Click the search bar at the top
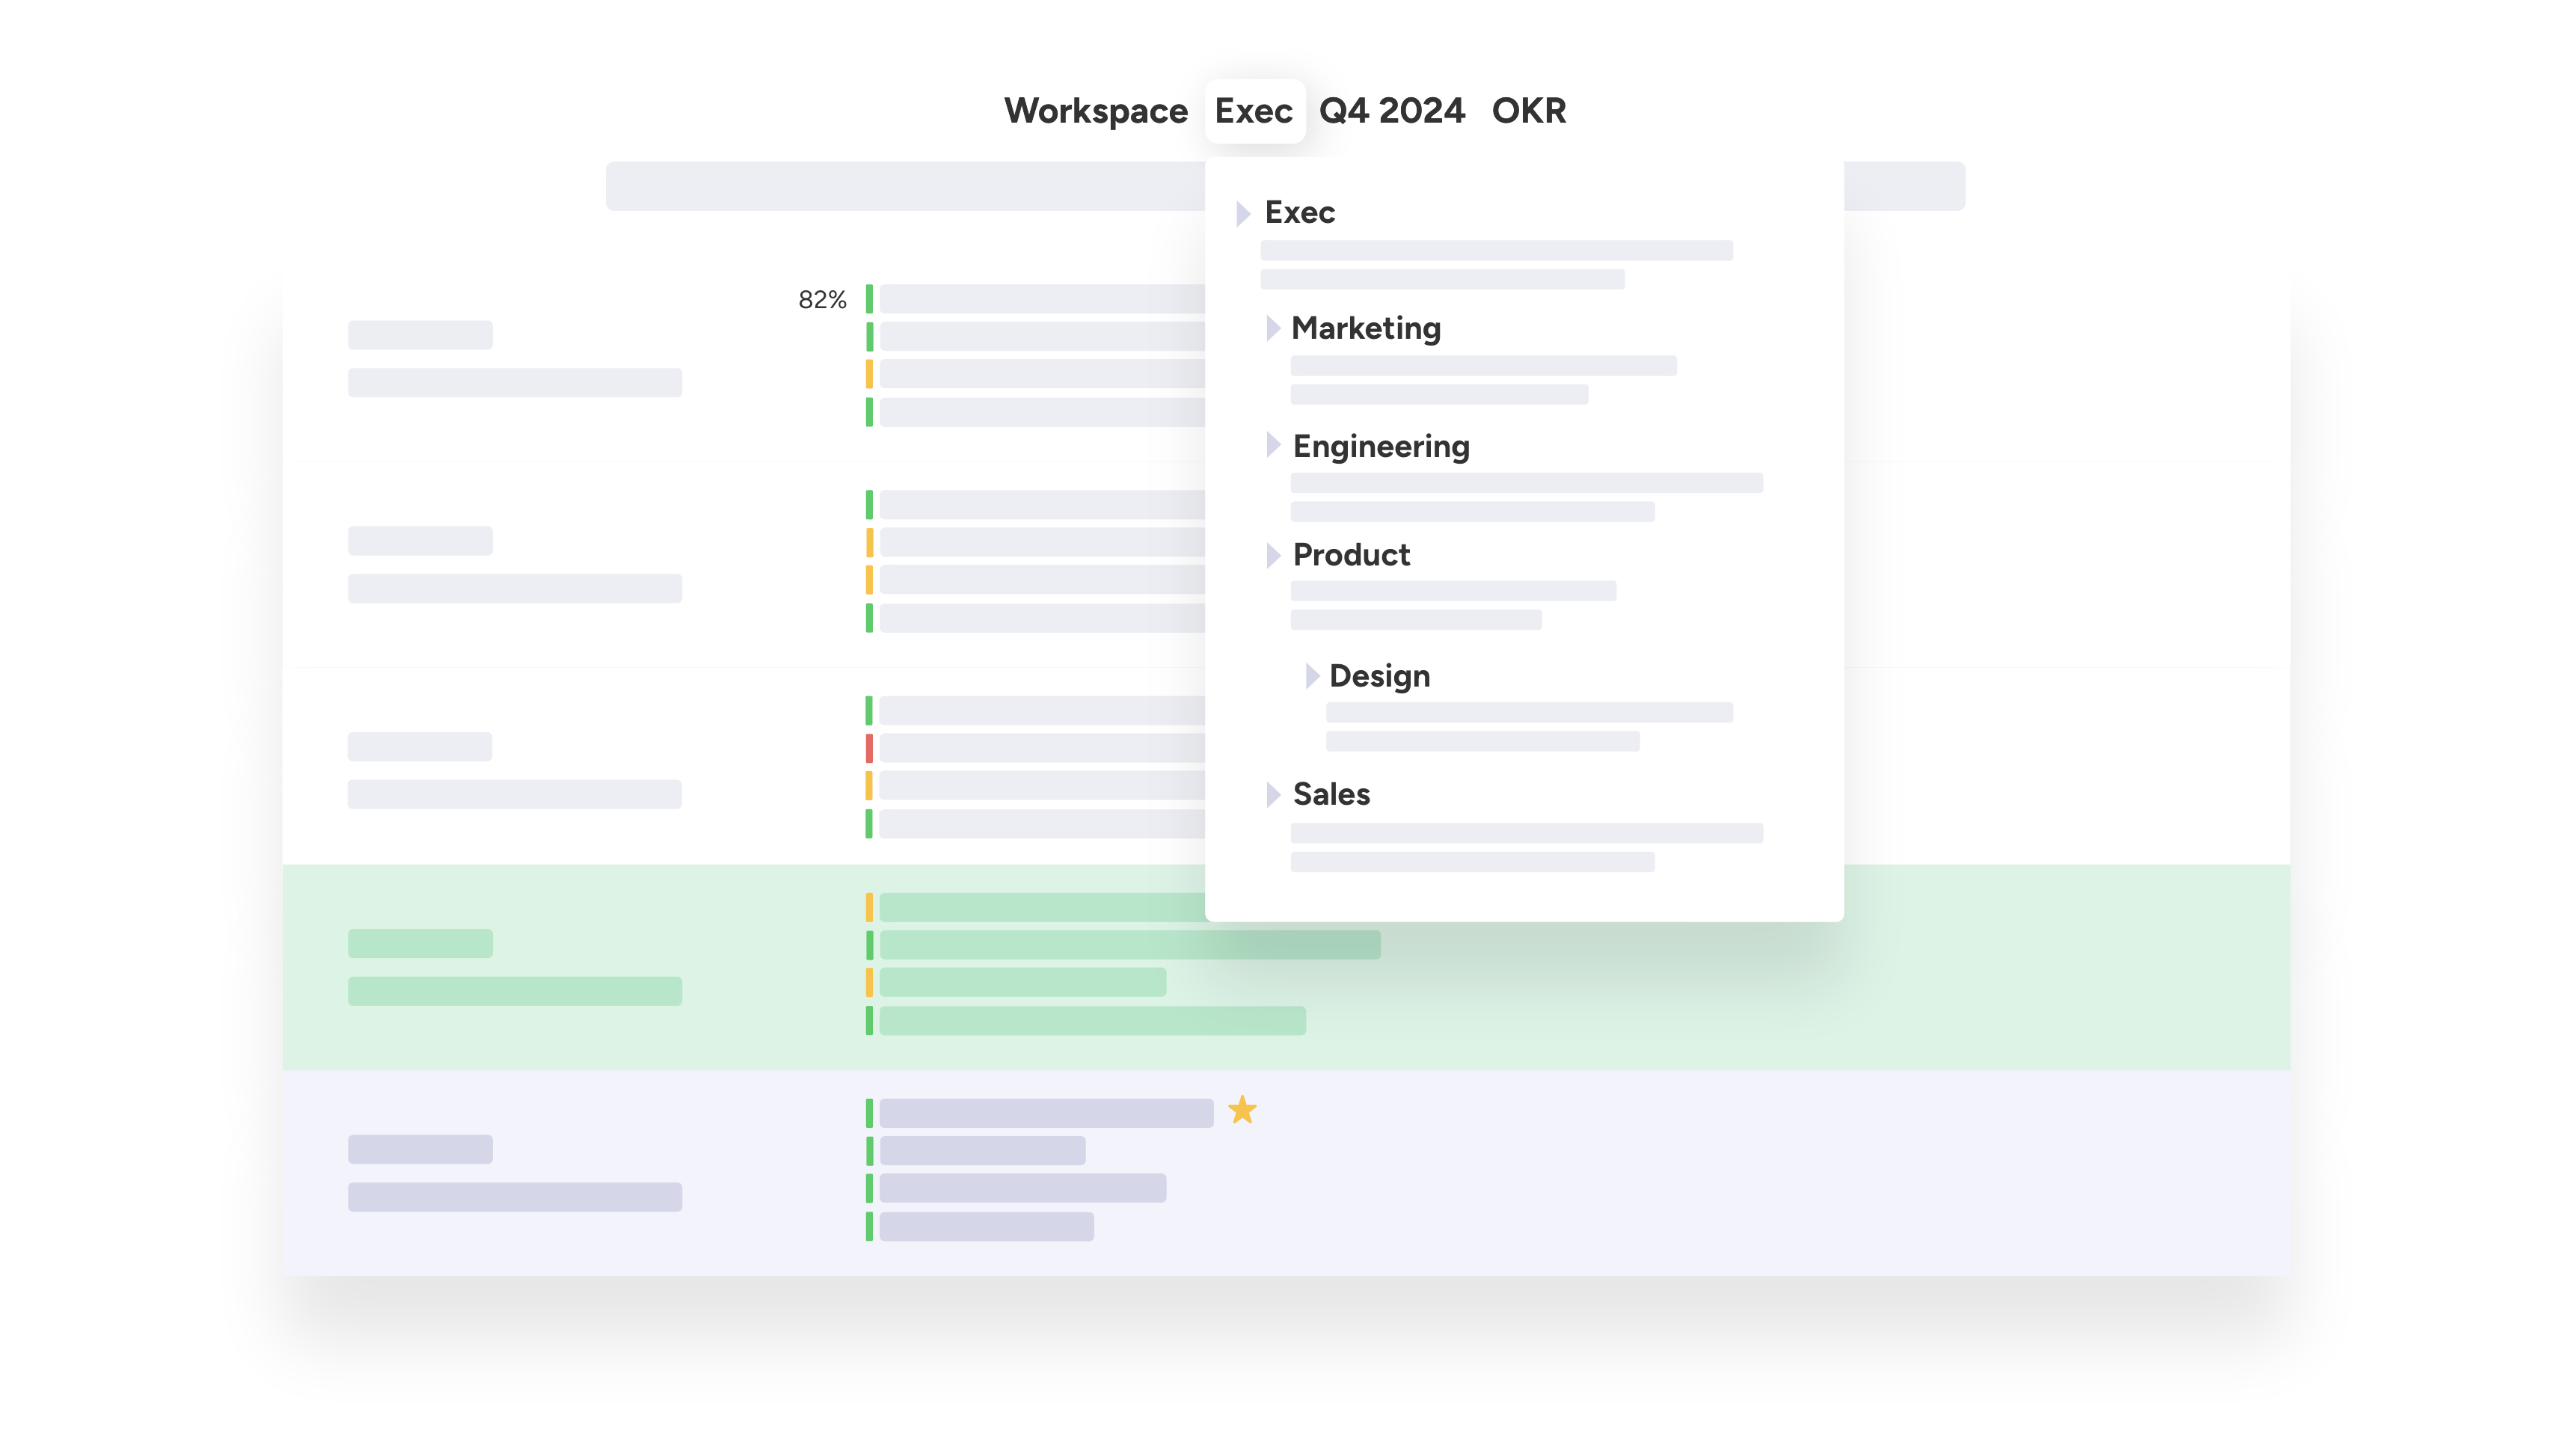 900,185
